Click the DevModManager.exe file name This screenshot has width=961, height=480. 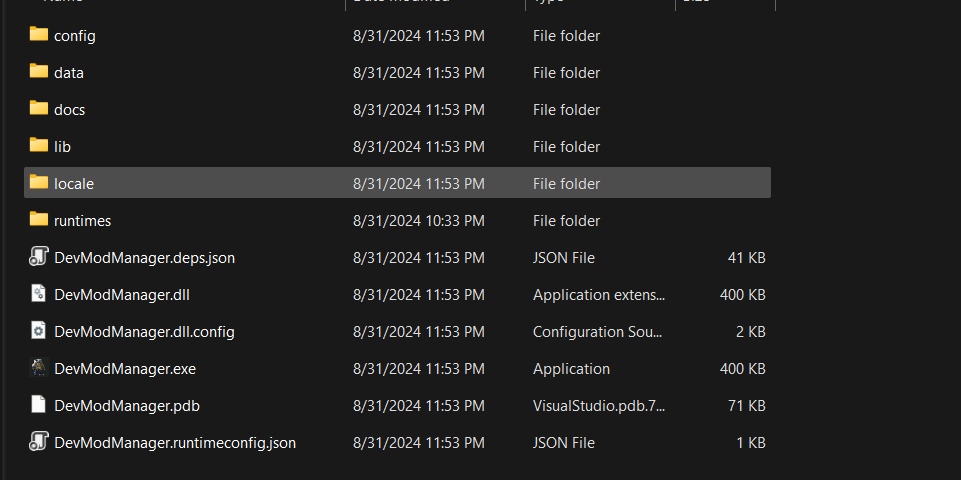click(125, 368)
